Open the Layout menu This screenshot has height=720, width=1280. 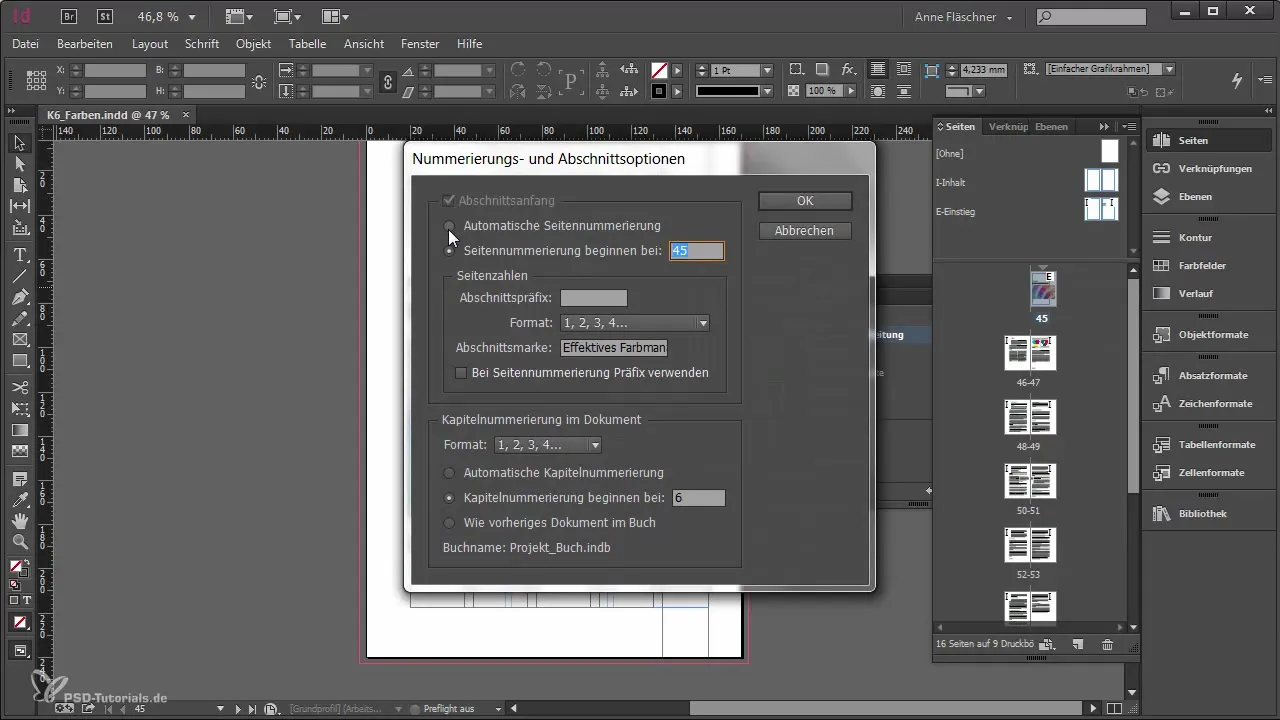pos(150,44)
